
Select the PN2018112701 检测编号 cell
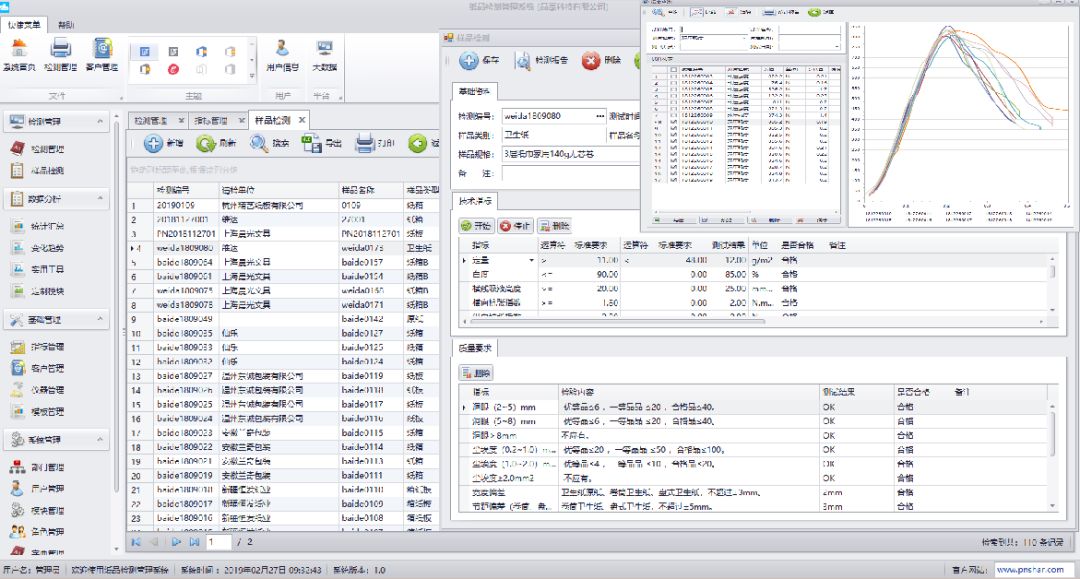[x=185, y=233]
